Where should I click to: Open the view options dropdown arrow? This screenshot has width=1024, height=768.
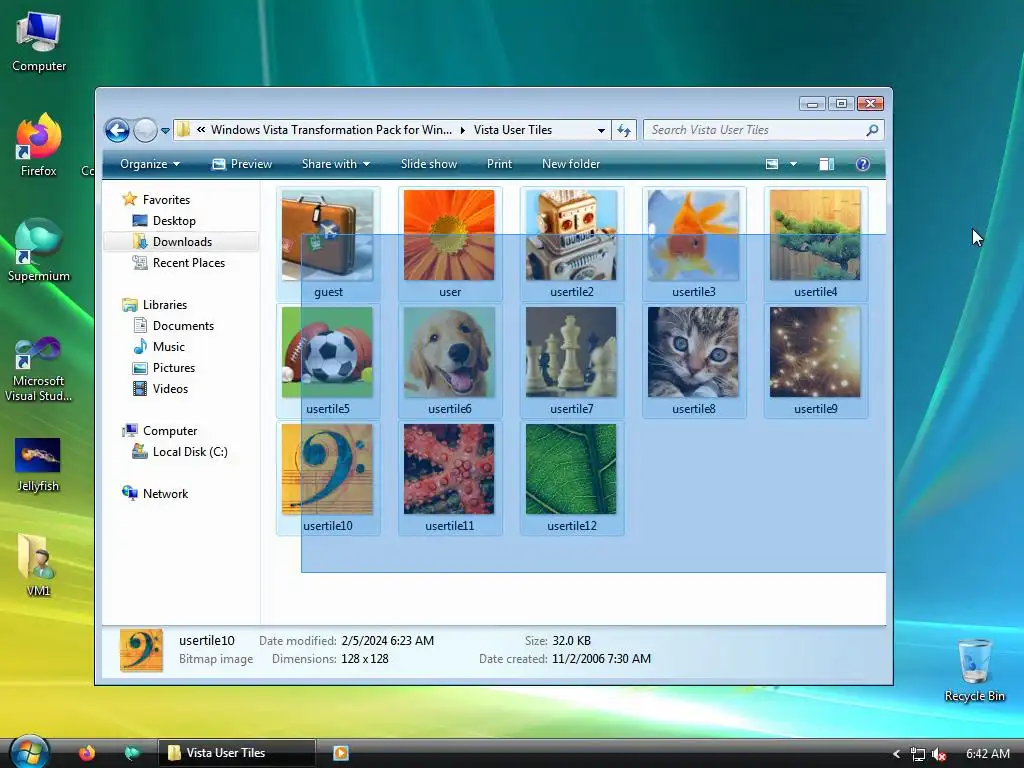click(x=793, y=164)
